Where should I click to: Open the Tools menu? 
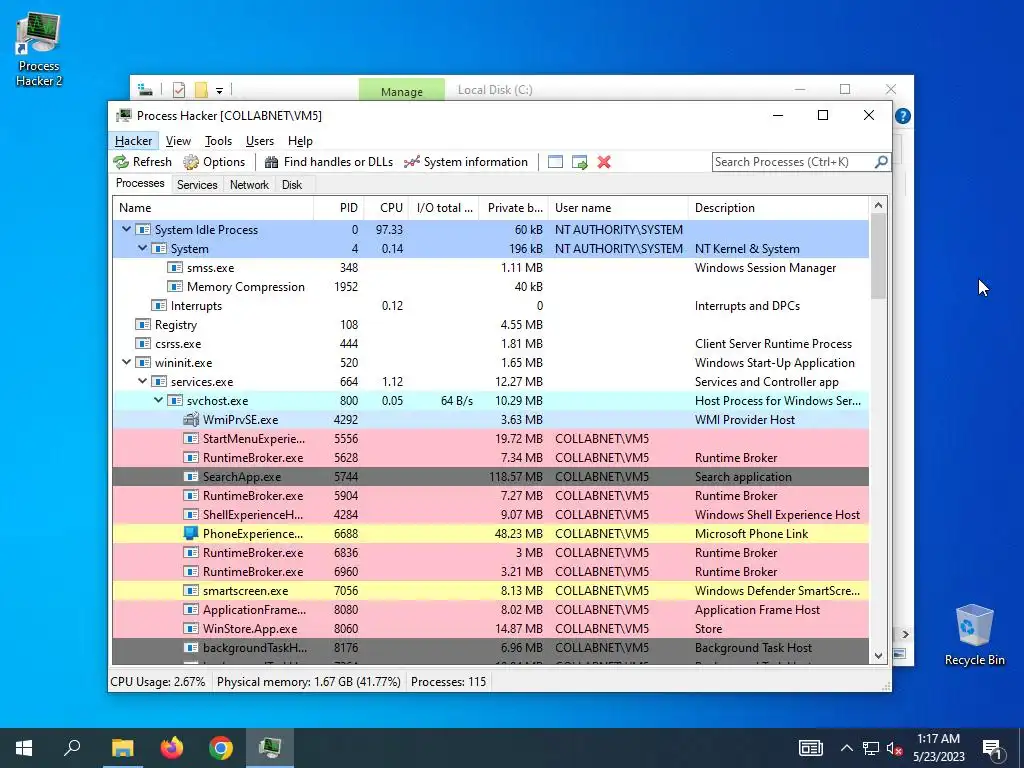click(x=218, y=141)
